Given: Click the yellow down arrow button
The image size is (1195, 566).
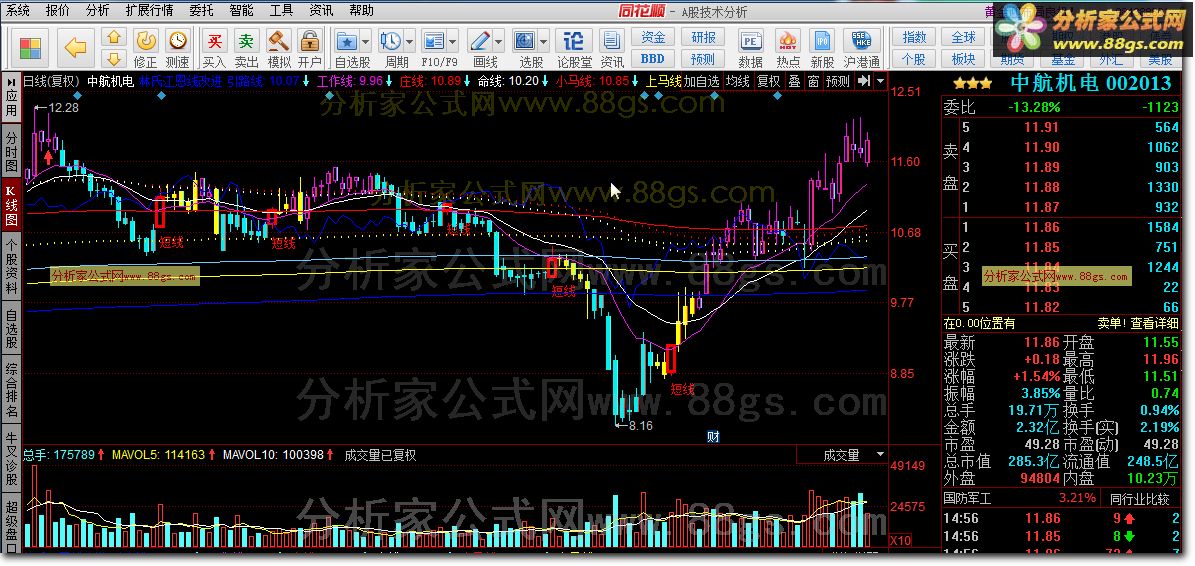Looking at the screenshot, I should tap(114, 59).
